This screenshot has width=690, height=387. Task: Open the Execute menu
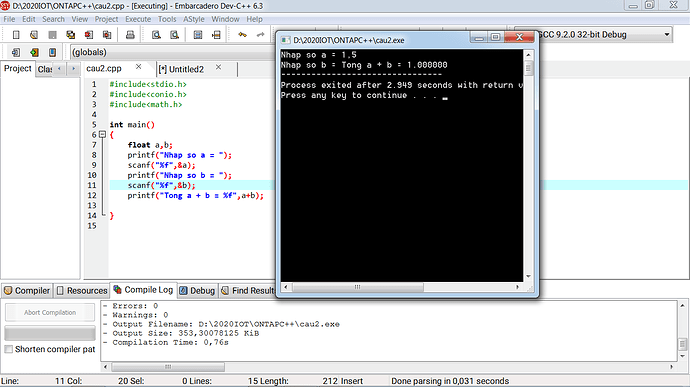pyautogui.click(x=138, y=19)
